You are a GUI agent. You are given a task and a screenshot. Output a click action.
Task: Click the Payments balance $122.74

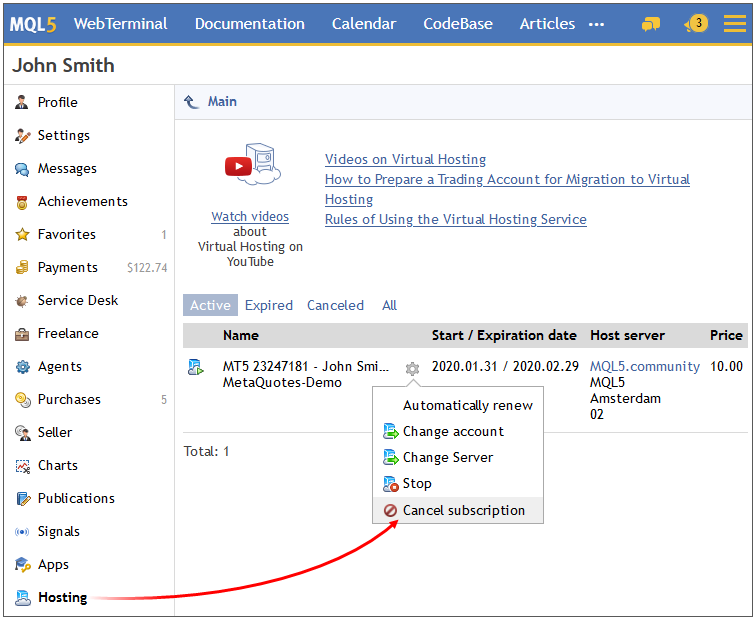click(x=147, y=268)
